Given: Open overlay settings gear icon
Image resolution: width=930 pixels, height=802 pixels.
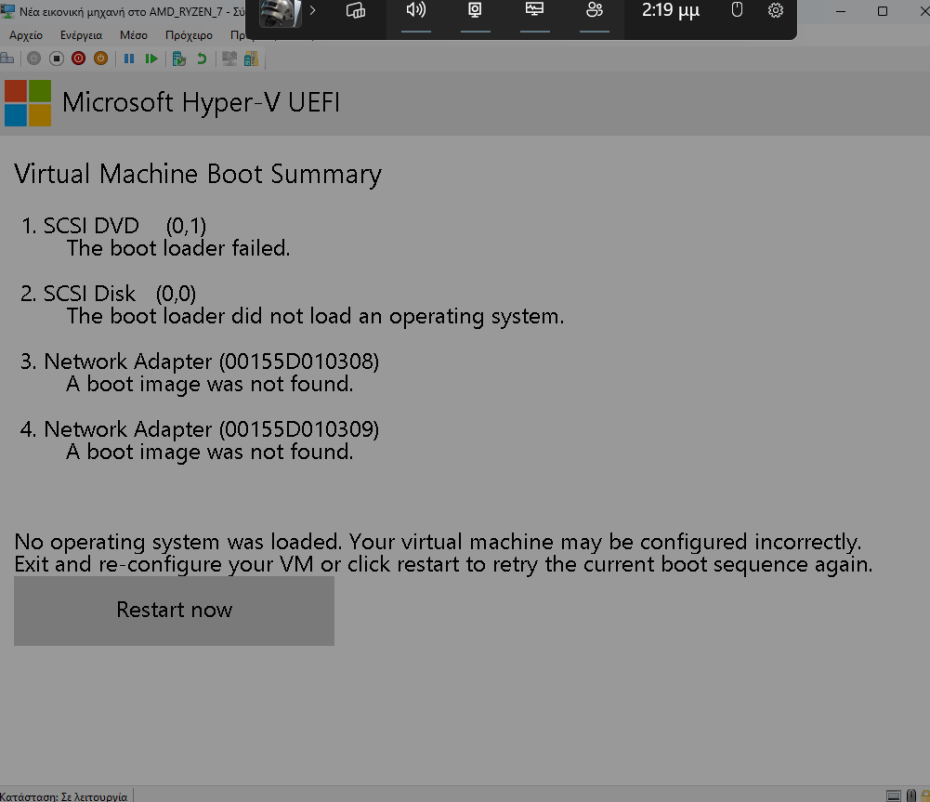Looking at the screenshot, I should [x=775, y=10].
